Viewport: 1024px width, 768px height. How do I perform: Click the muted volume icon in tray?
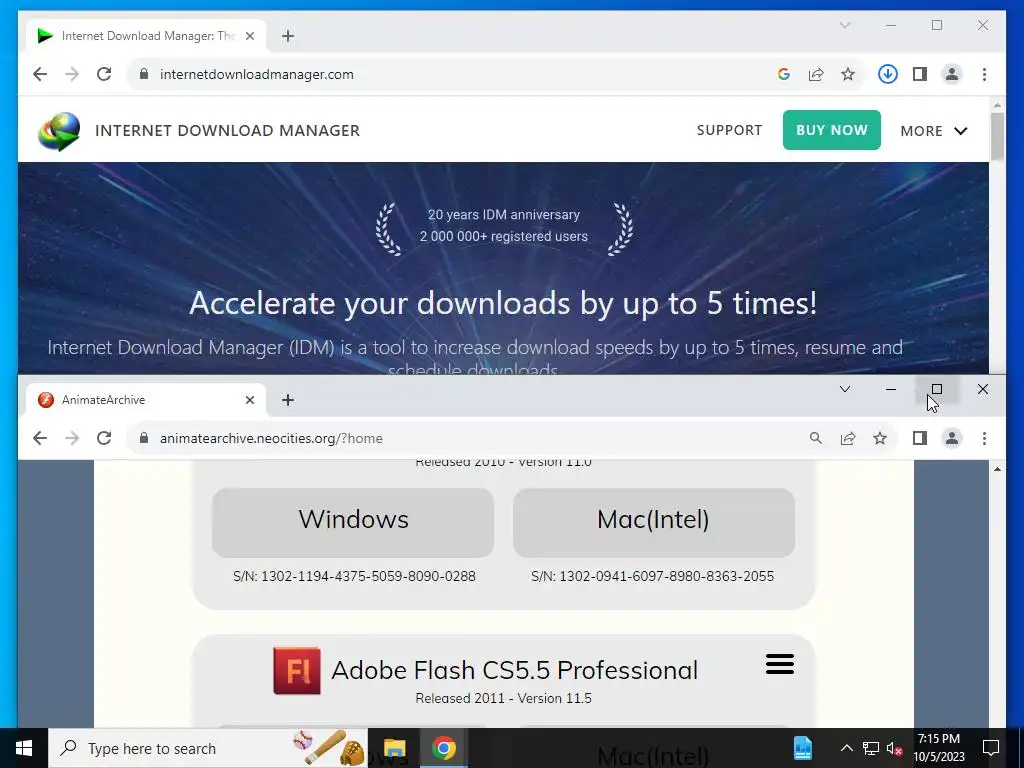(x=894, y=748)
